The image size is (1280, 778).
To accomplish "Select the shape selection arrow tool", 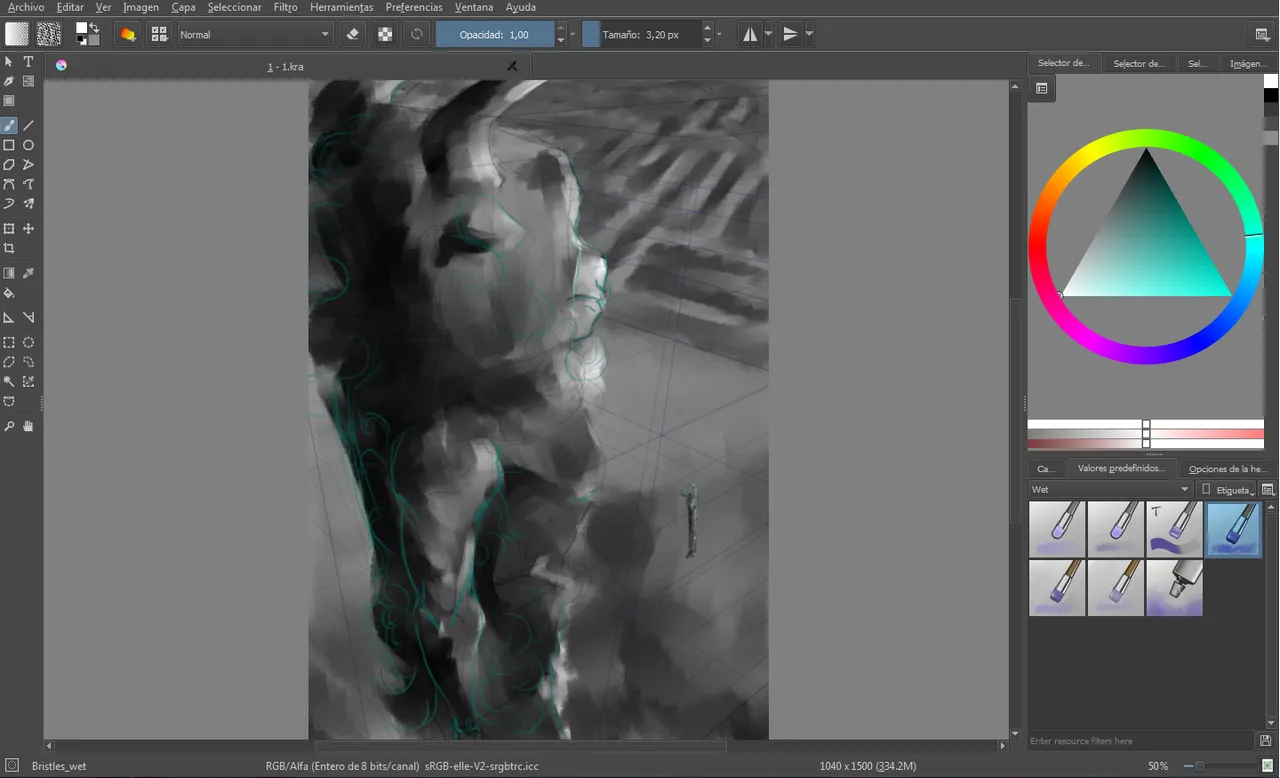I will coord(9,62).
